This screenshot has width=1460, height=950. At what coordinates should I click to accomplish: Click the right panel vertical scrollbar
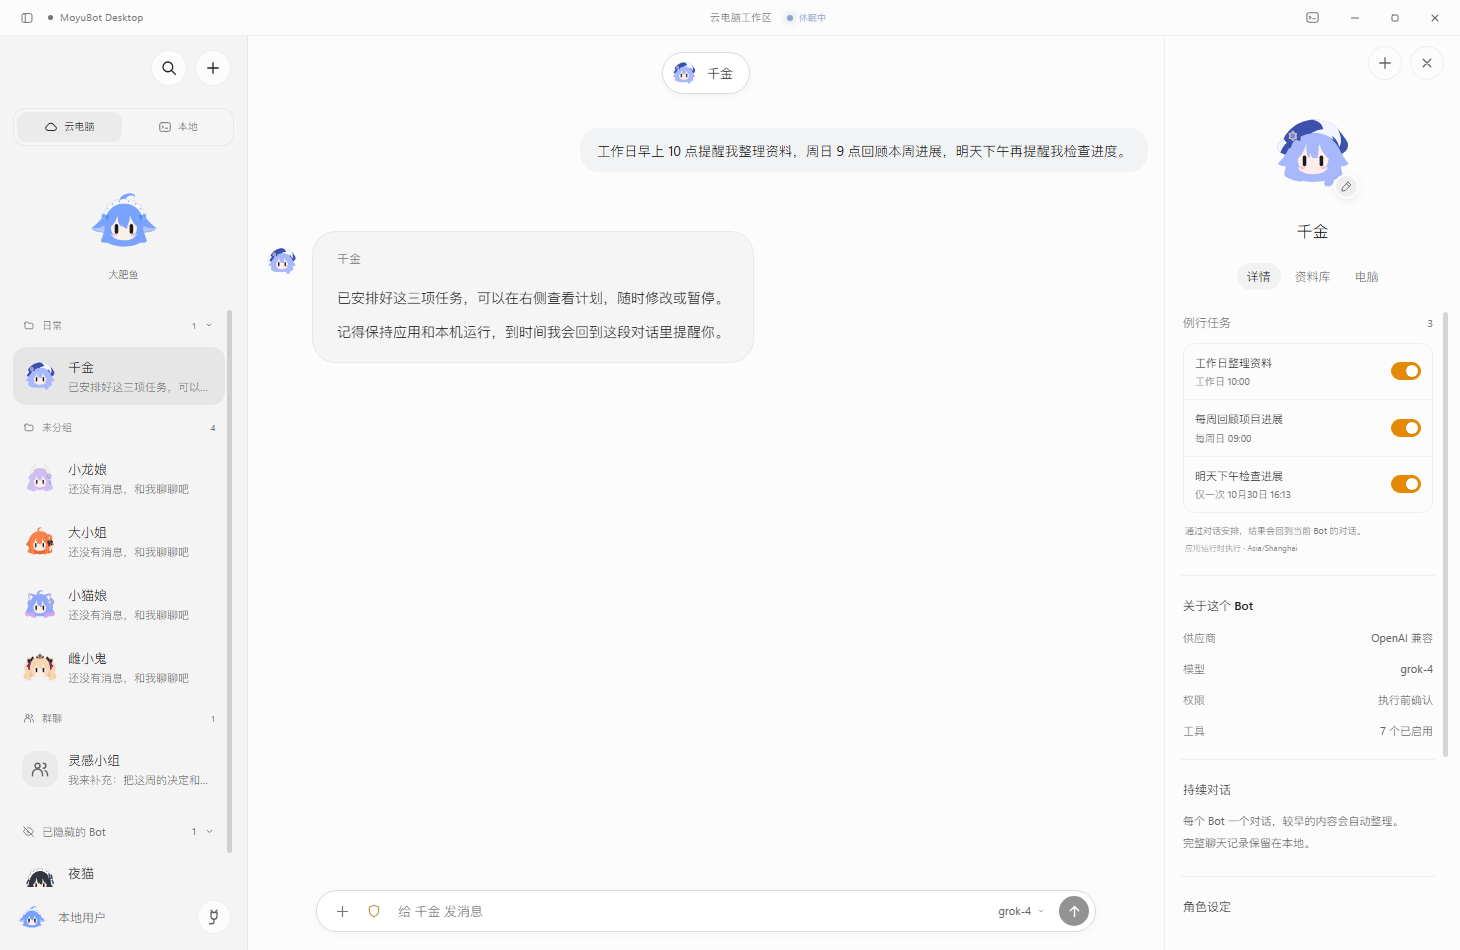pyautogui.click(x=1446, y=536)
